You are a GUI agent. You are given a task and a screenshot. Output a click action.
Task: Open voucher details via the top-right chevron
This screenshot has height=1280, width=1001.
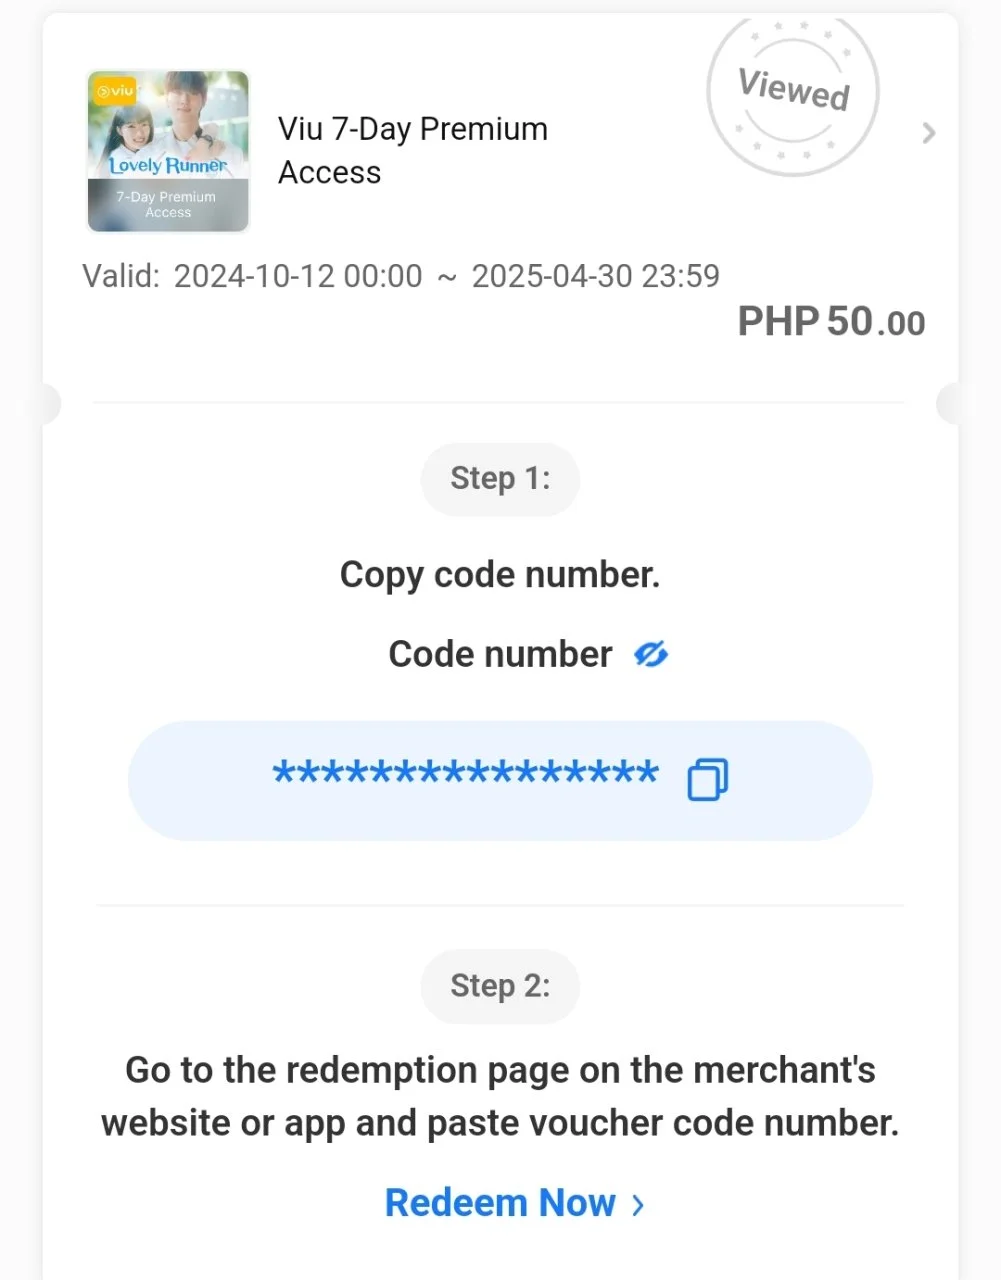pyautogui.click(x=929, y=133)
